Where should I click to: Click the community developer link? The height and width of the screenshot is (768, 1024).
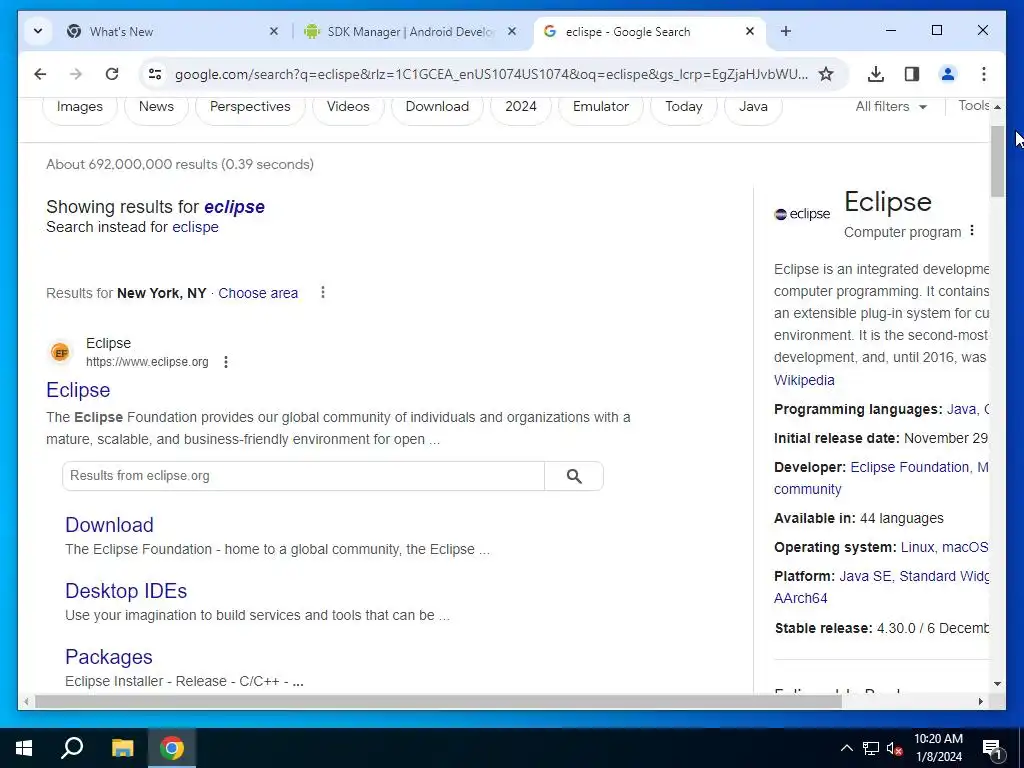click(x=807, y=489)
